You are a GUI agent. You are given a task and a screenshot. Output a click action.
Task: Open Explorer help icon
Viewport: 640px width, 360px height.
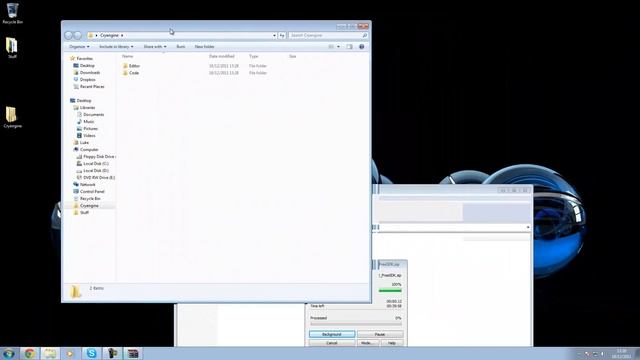coord(362,47)
